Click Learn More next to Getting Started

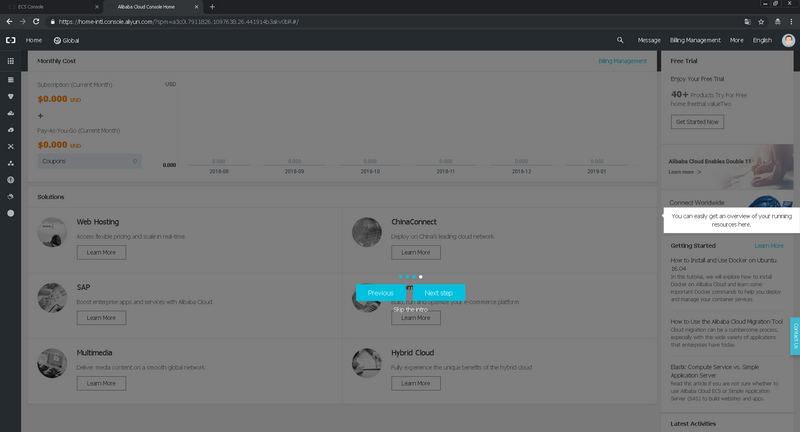tap(769, 246)
